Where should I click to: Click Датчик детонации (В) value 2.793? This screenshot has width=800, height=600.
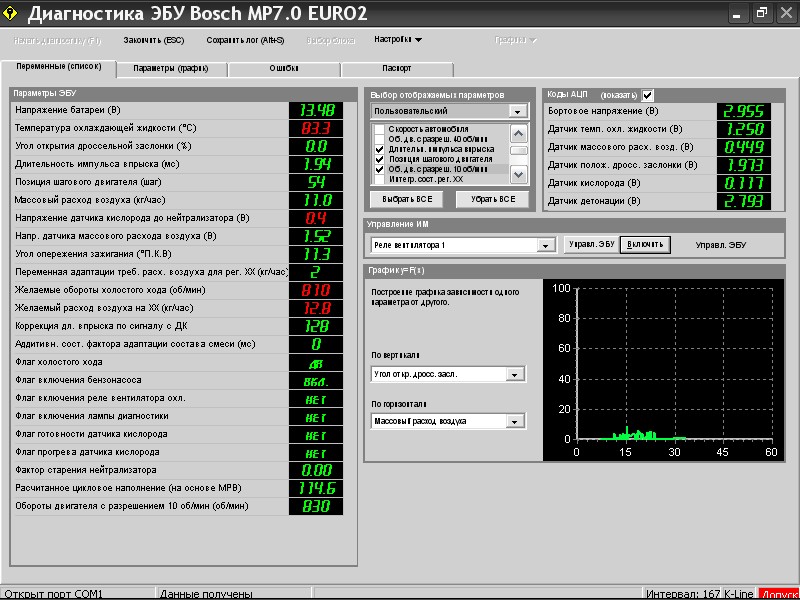pos(743,202)
